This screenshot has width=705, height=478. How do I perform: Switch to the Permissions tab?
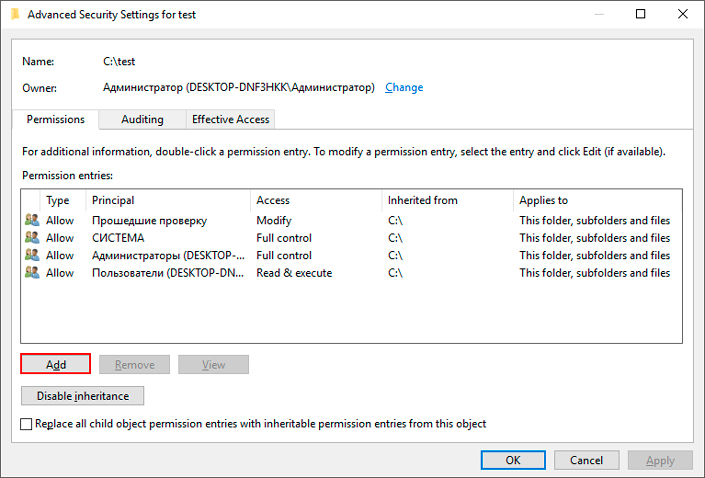pyautogui.click(x=55, y=120)
